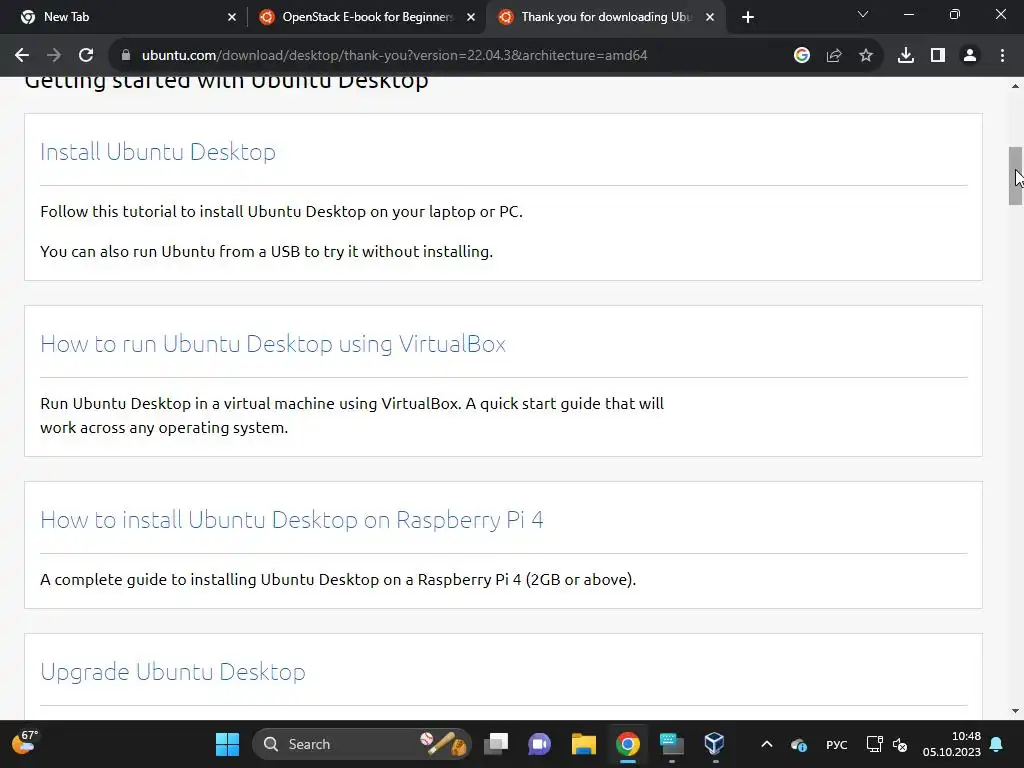Open the Windows Start menu

click(x=227, y=744)
